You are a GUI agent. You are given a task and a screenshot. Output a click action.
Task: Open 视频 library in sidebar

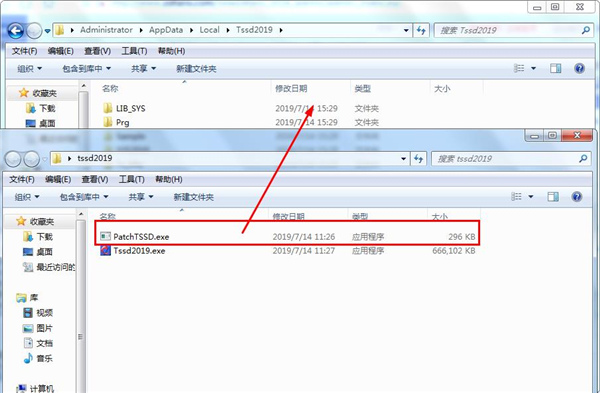point(38,313)
